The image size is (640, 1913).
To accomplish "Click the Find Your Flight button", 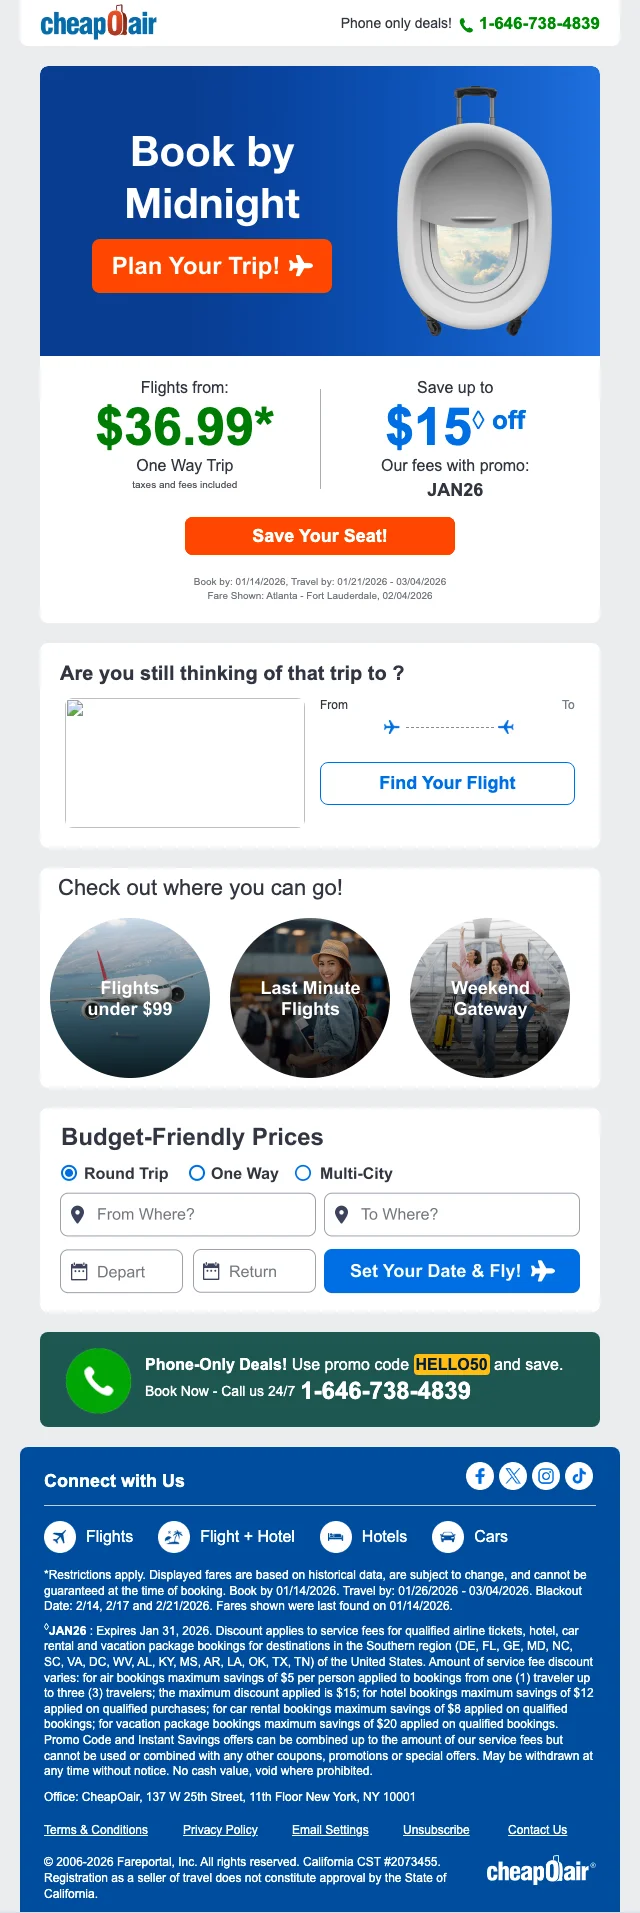I will 447,783.
